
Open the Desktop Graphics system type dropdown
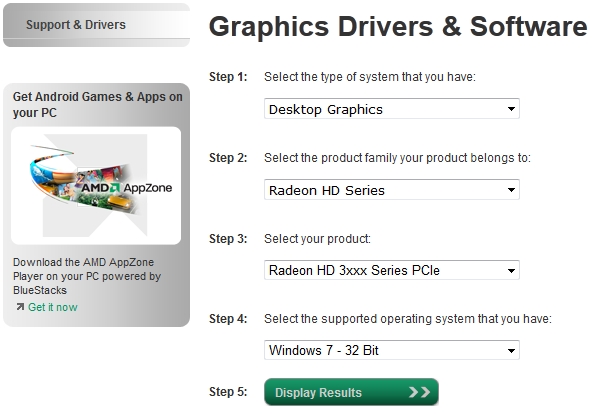pos(392,109)
